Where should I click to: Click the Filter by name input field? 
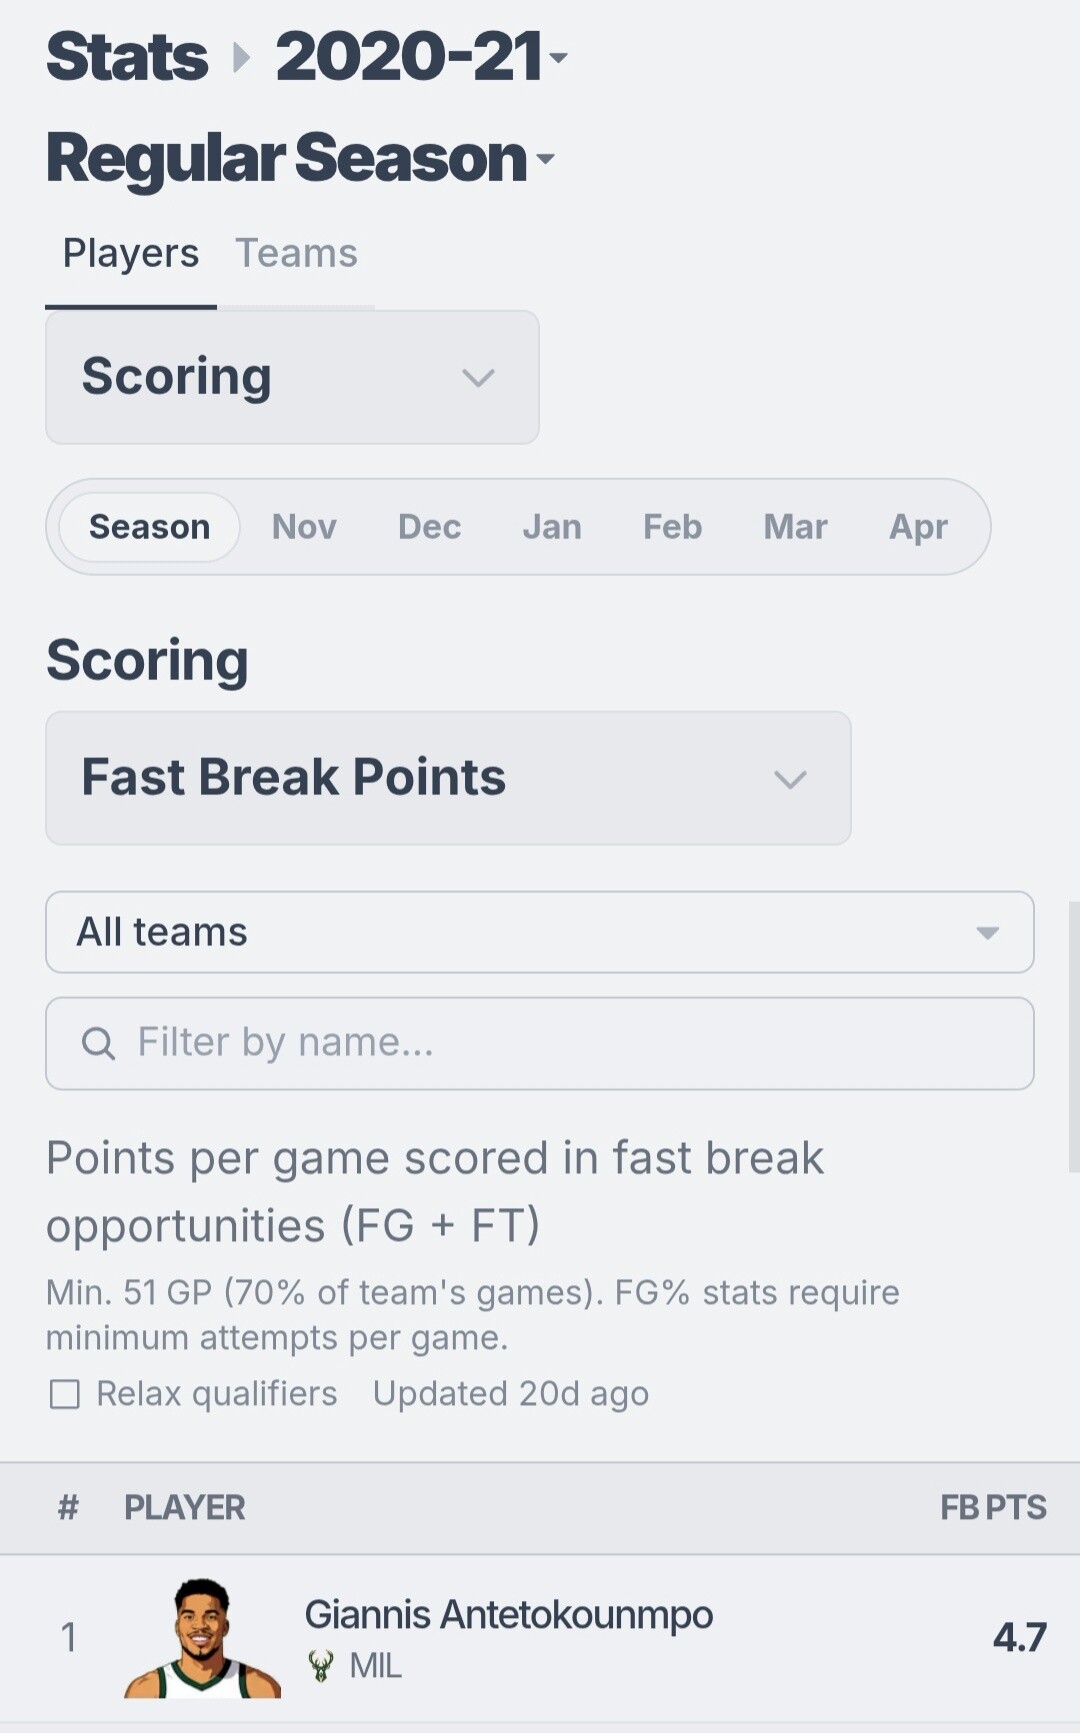click(540, 1043)
